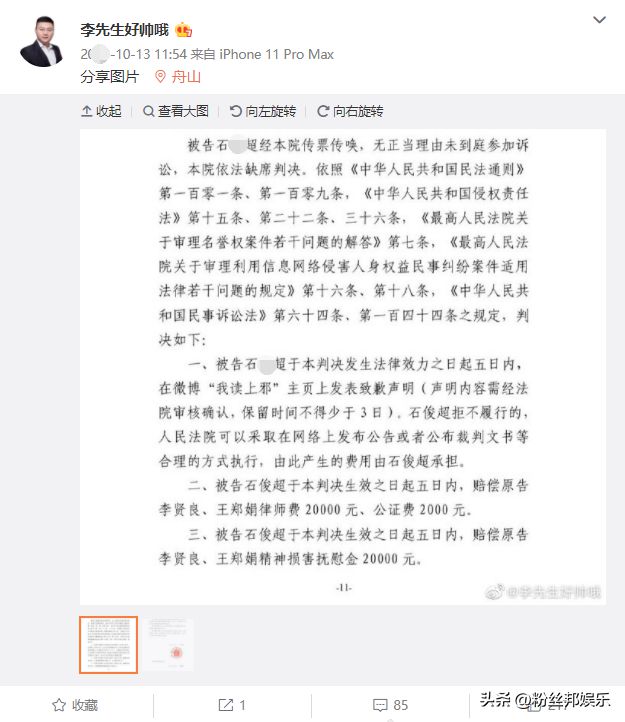Open the post options chevron menu
This screenshot has height=722, width=625.
(x=599, y=20)
